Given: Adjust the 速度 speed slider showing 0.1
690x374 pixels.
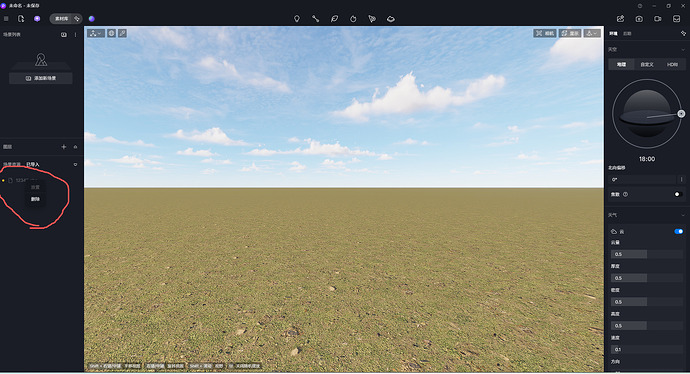Looking at the screenshot, I should [646, 349].
